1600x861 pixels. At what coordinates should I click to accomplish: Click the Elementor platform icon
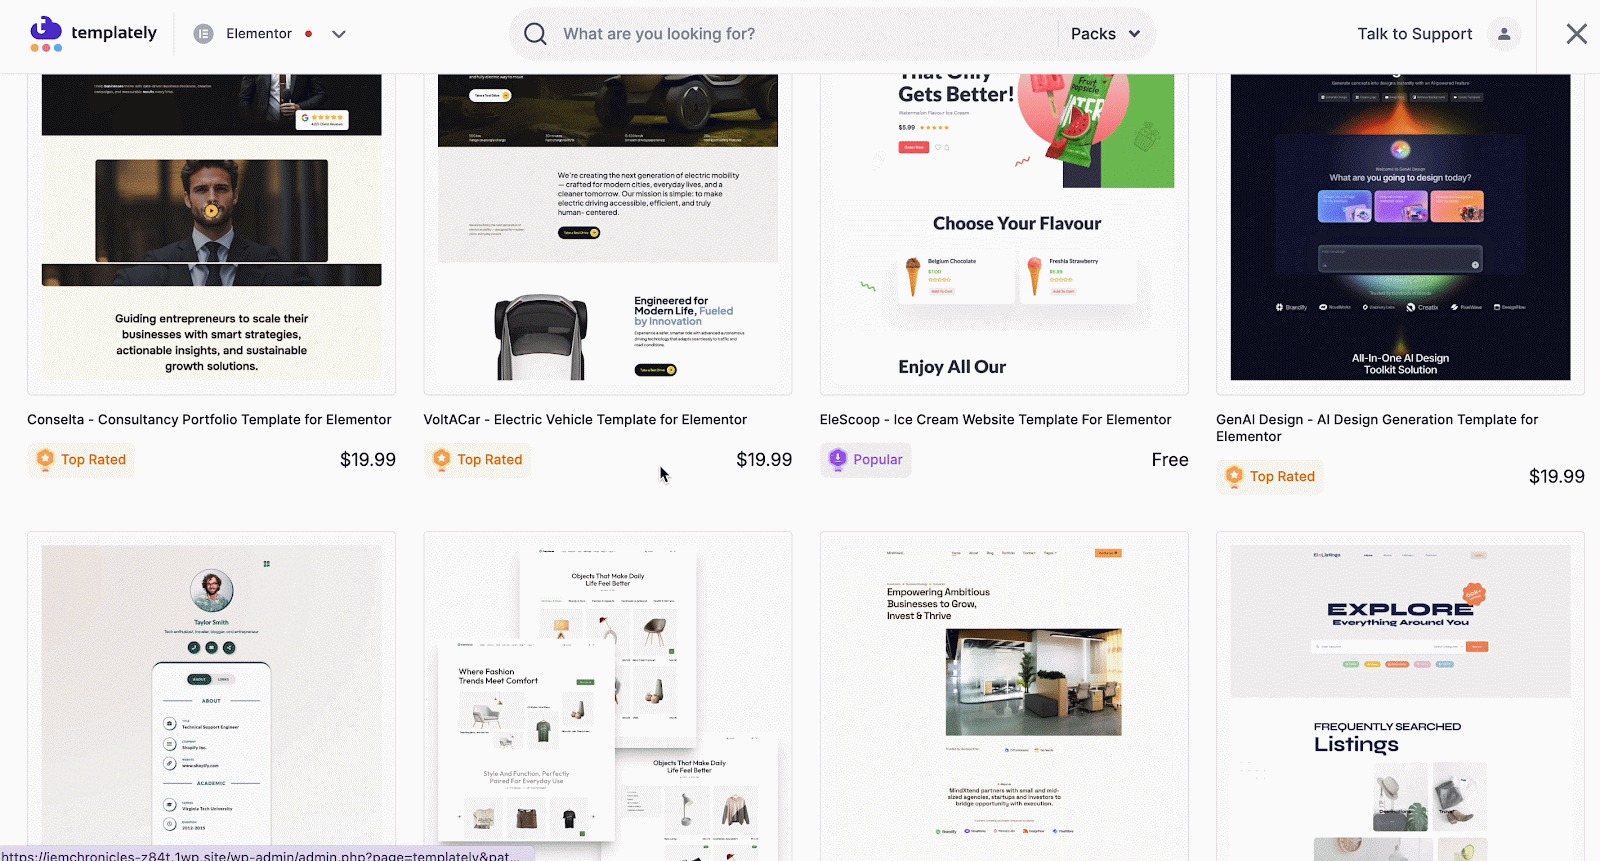(x=203, y=34)
